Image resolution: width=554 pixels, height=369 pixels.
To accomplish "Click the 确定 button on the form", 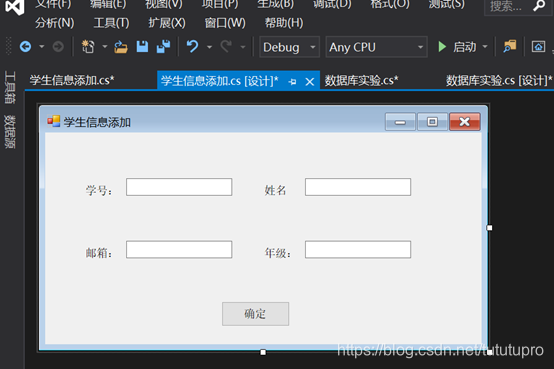I will pos(255,314).
